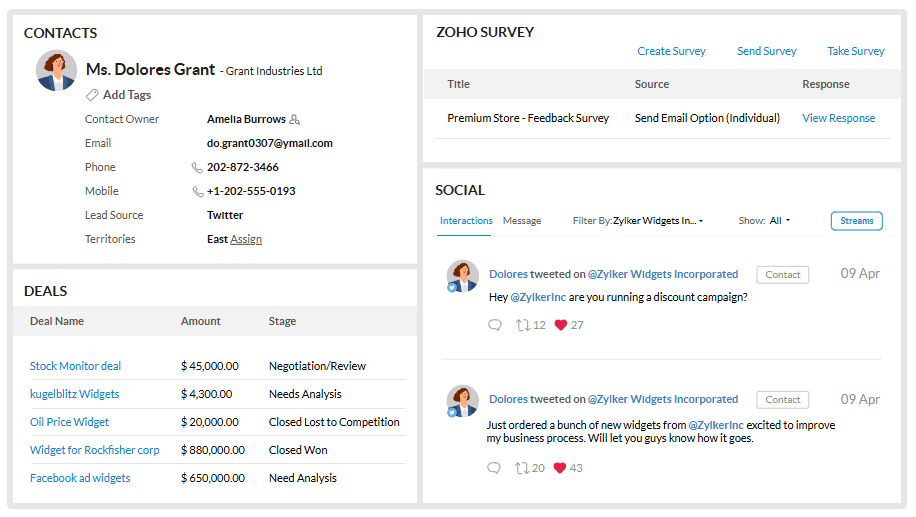
Task: Click the mobile call icon beside +1-202-555-0193
Action: (198, 192)
